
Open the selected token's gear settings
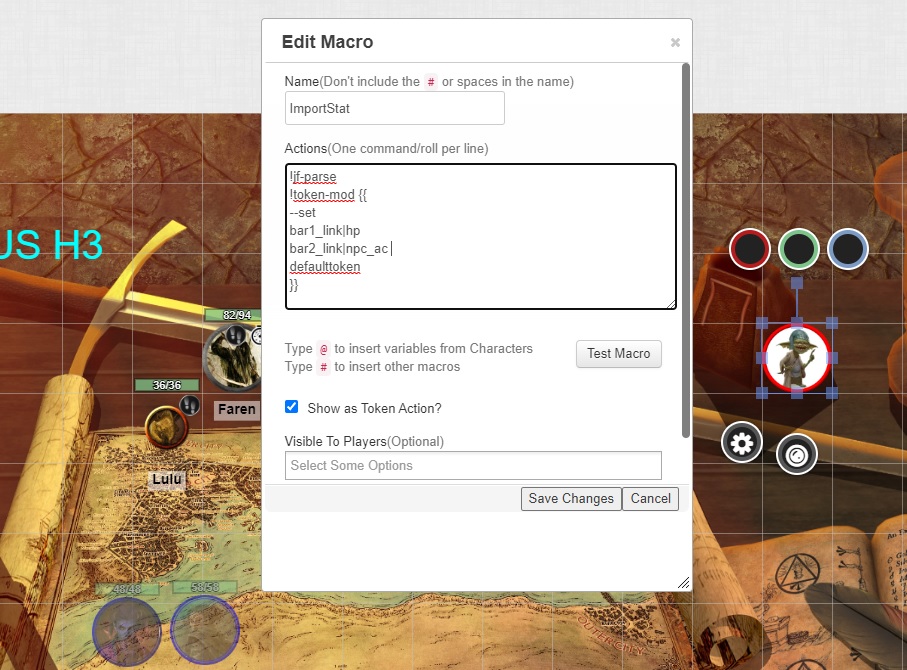pyautogui.click(x=742, y=443)
